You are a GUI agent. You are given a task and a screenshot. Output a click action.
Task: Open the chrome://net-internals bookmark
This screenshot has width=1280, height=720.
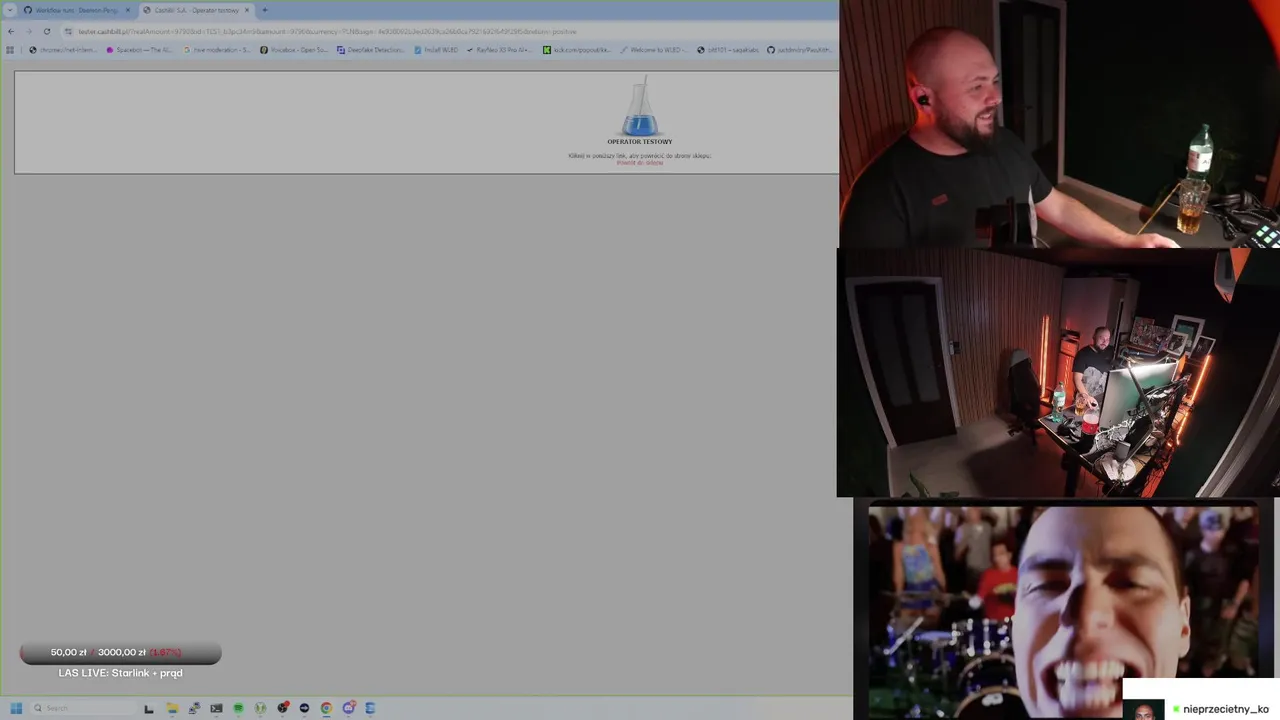62,49
